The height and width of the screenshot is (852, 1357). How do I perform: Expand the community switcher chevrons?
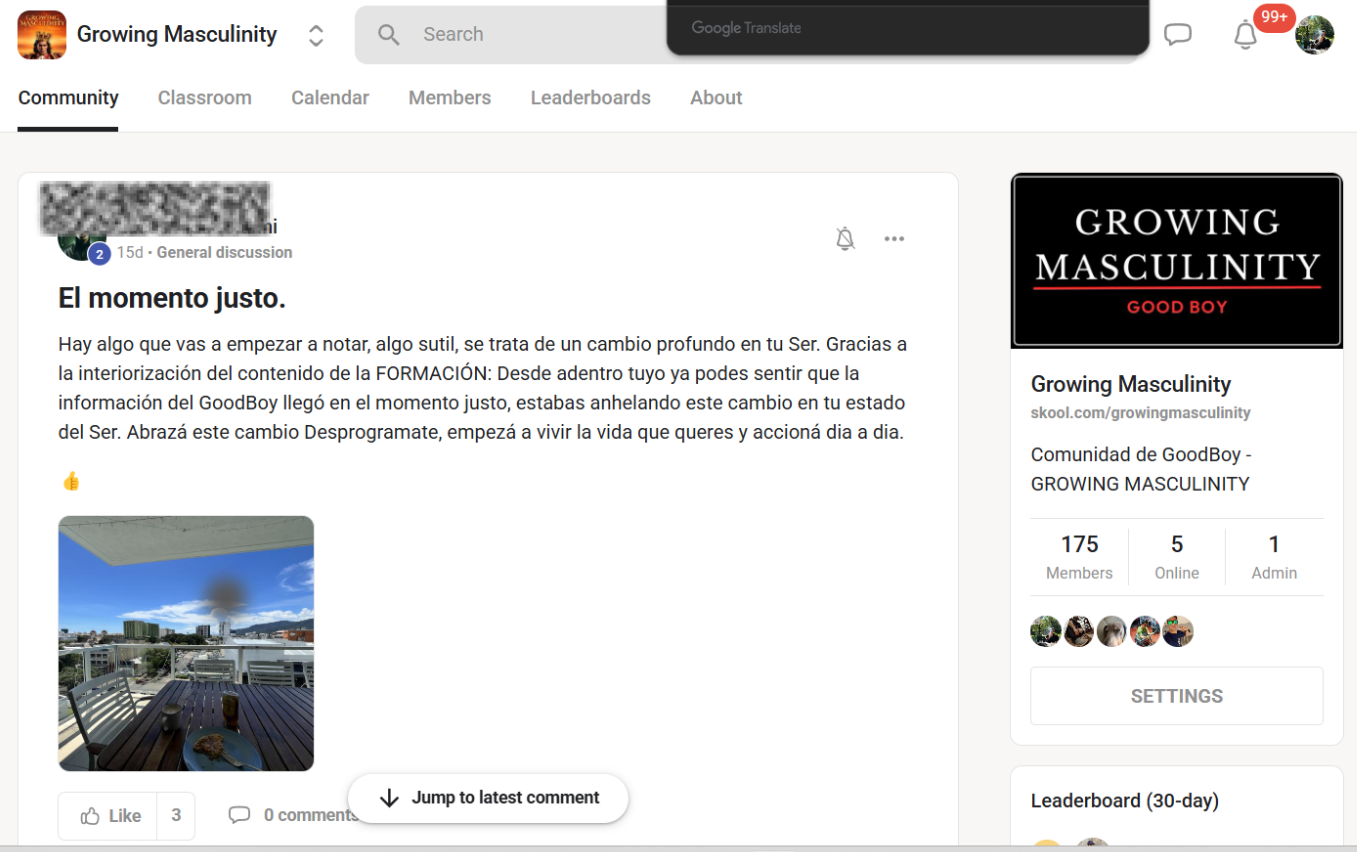(x=316, y=35)
